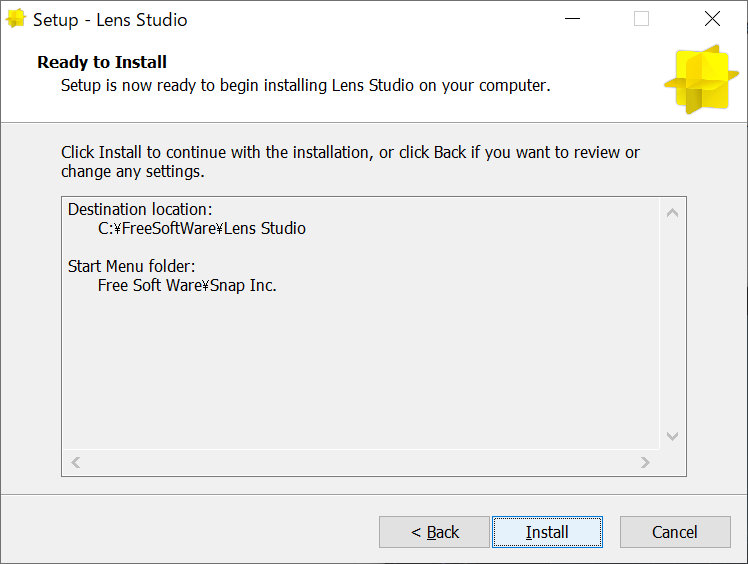This screenshot has height=564, width=748.
Task: Click the 'Setup is now ready' subtitle text
Action: click(x=305, y=85)
